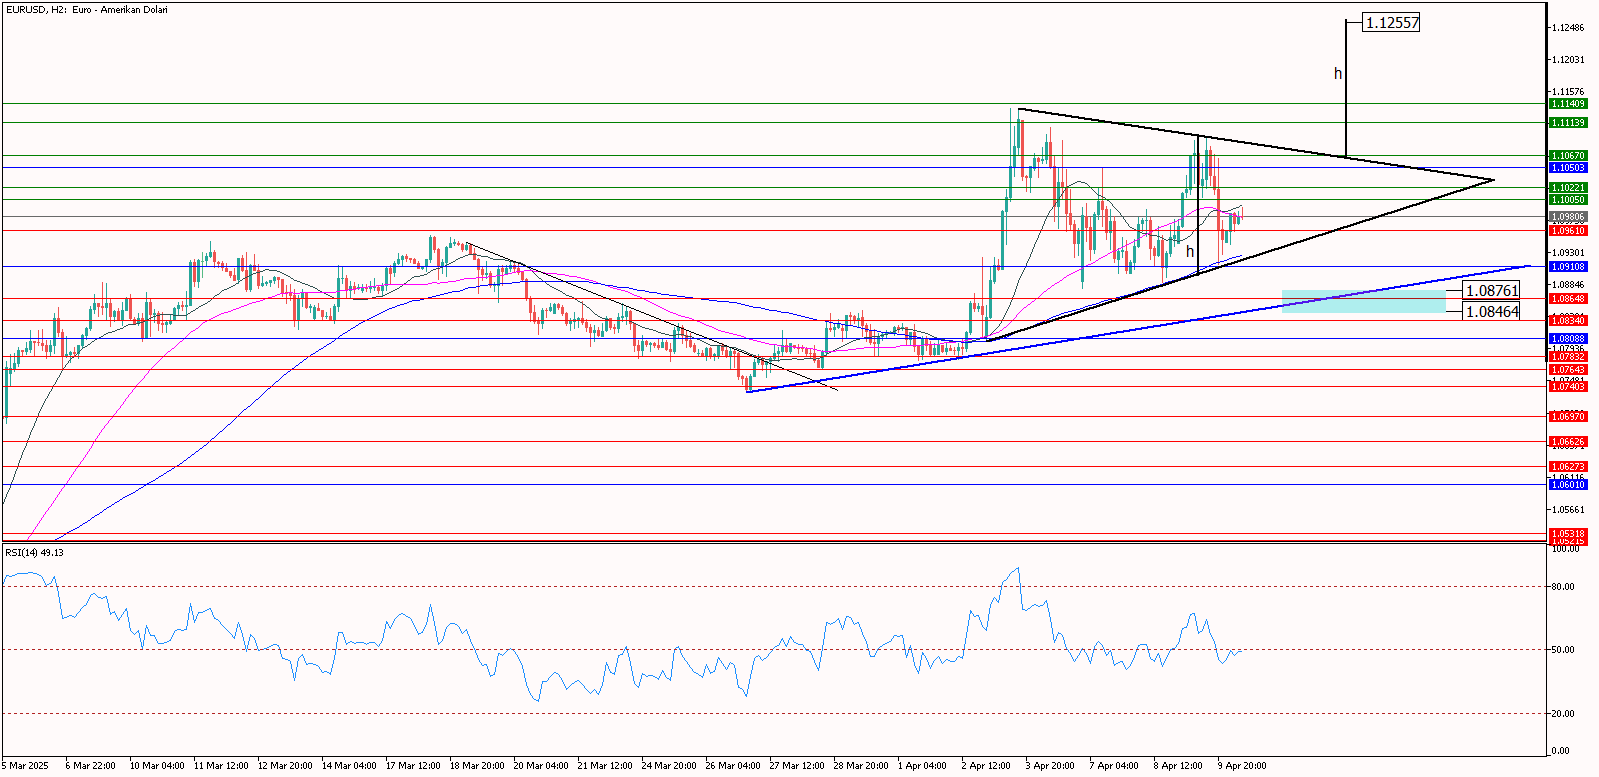
Task: Click the blue 1.10503 price level tag
Action: click(1568, 168)
